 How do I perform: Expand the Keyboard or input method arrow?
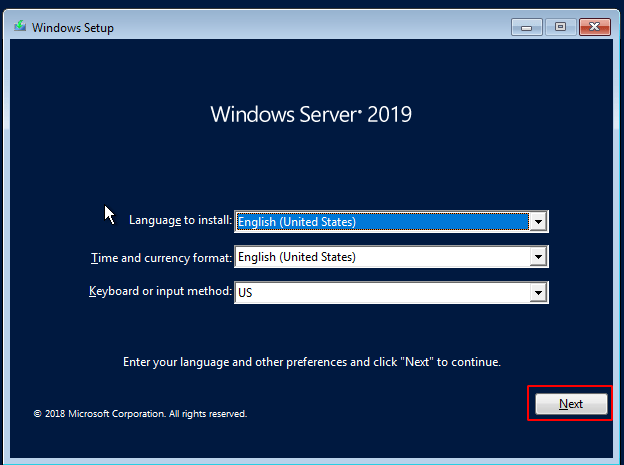click(538, 293)
